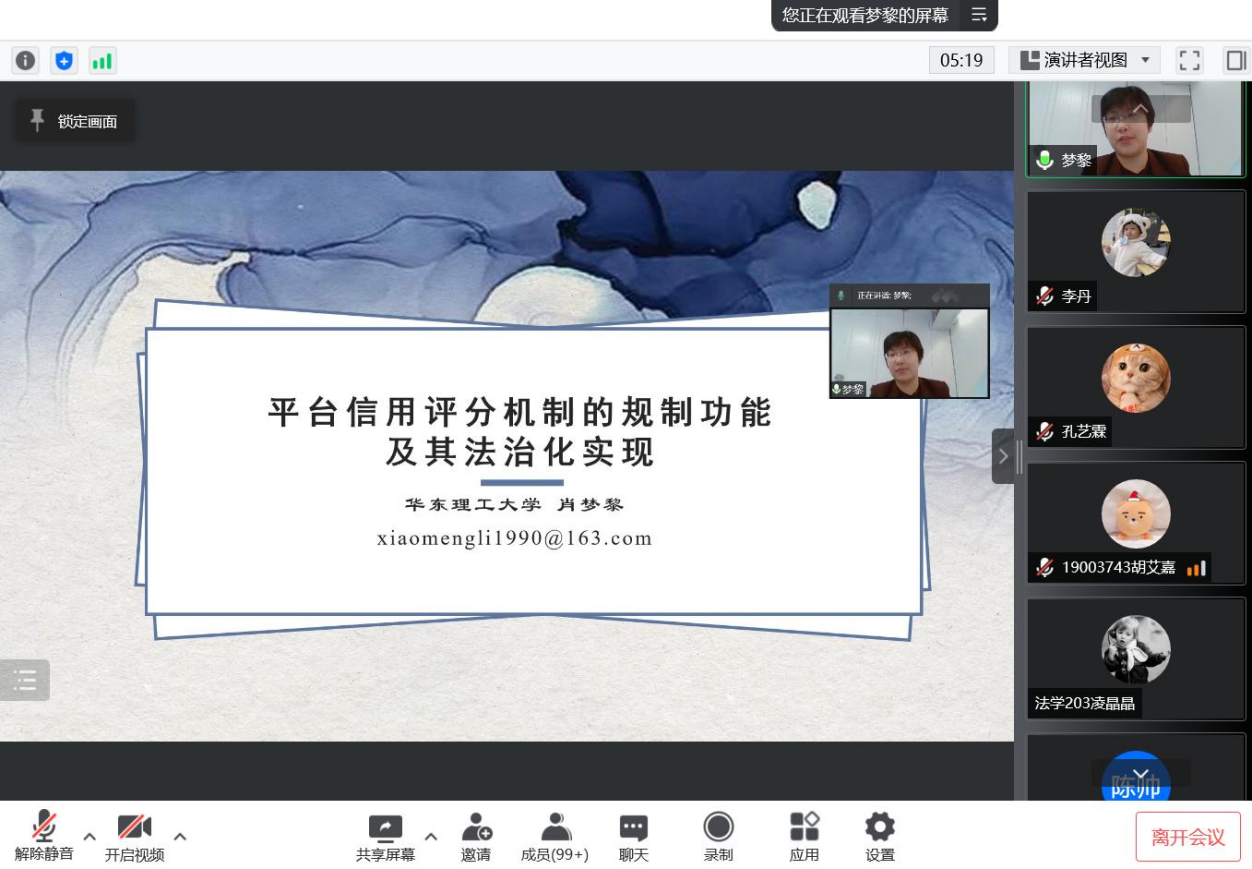Open 成员(99+) participants list

[x=555, y=837]
